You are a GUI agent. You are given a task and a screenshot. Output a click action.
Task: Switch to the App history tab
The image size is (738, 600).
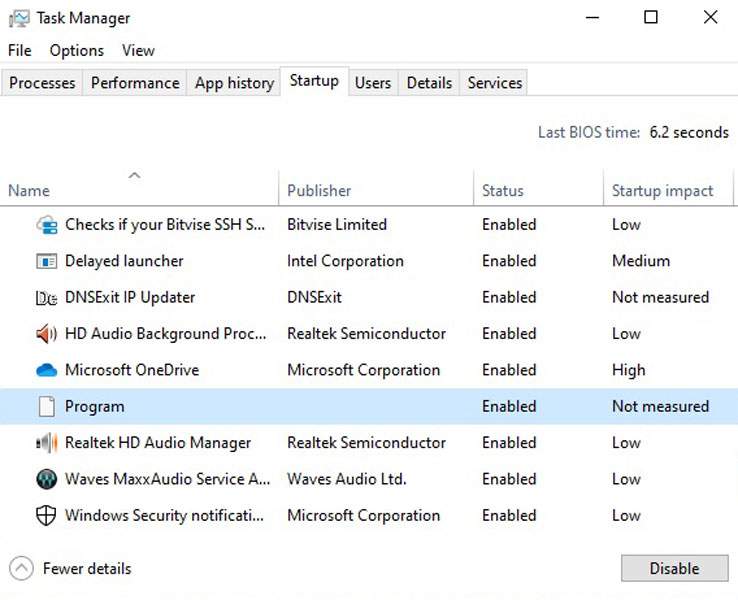(234, 83)
